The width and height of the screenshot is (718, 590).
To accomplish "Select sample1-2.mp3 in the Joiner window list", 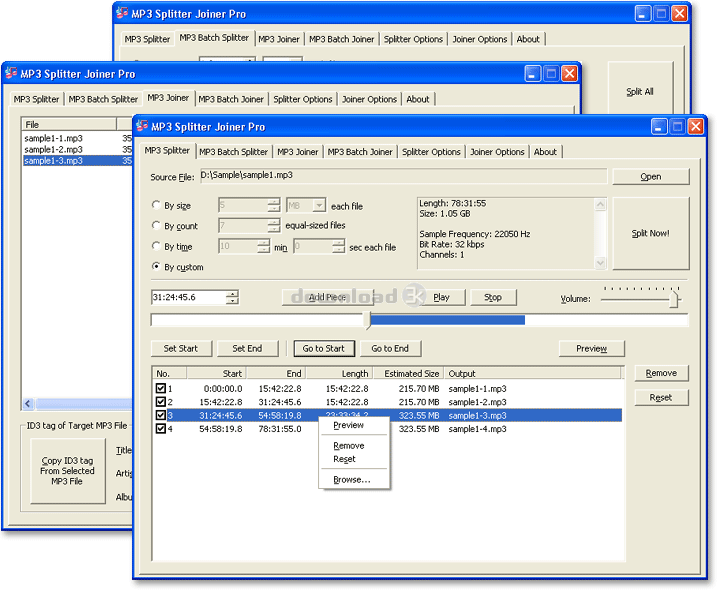I will coord(53,149).
